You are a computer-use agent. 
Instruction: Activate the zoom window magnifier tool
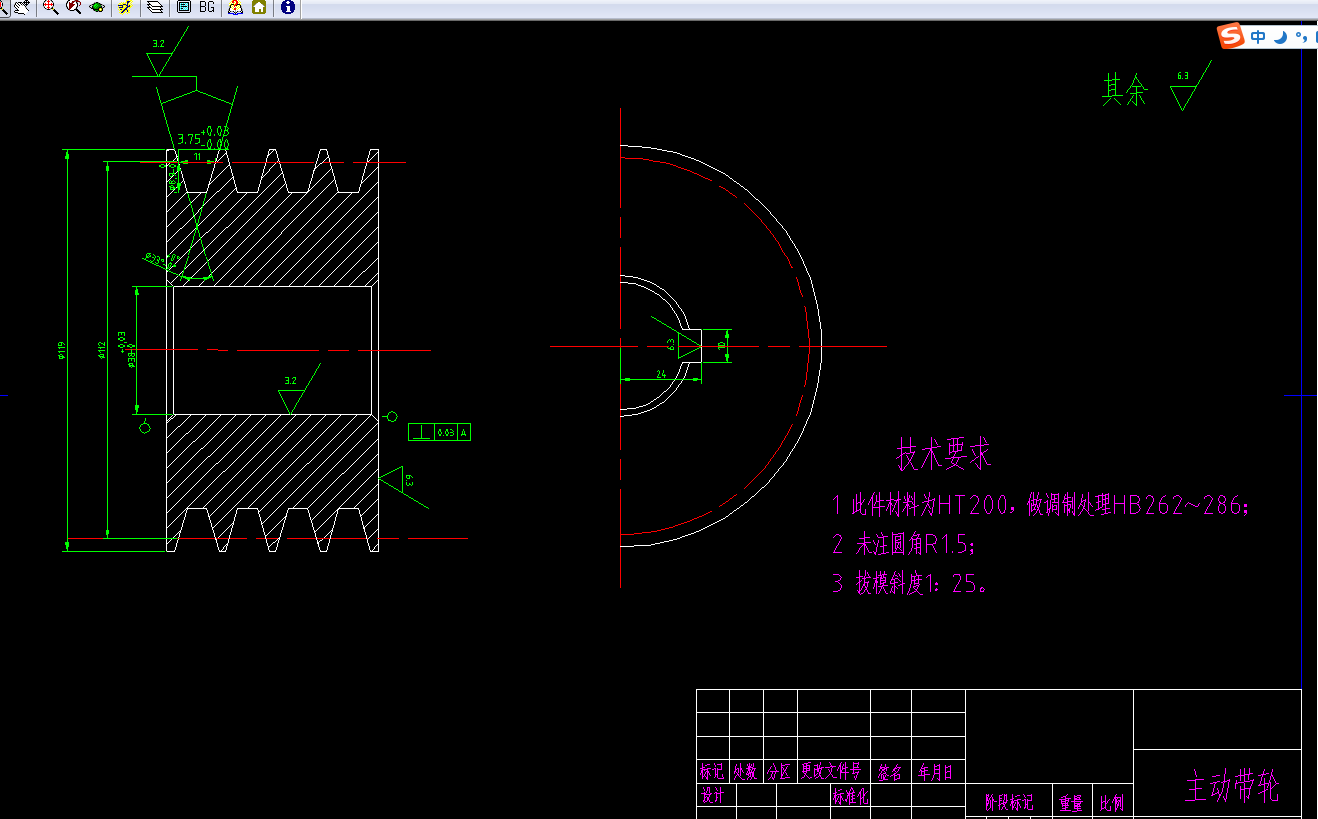coord(50,7)
